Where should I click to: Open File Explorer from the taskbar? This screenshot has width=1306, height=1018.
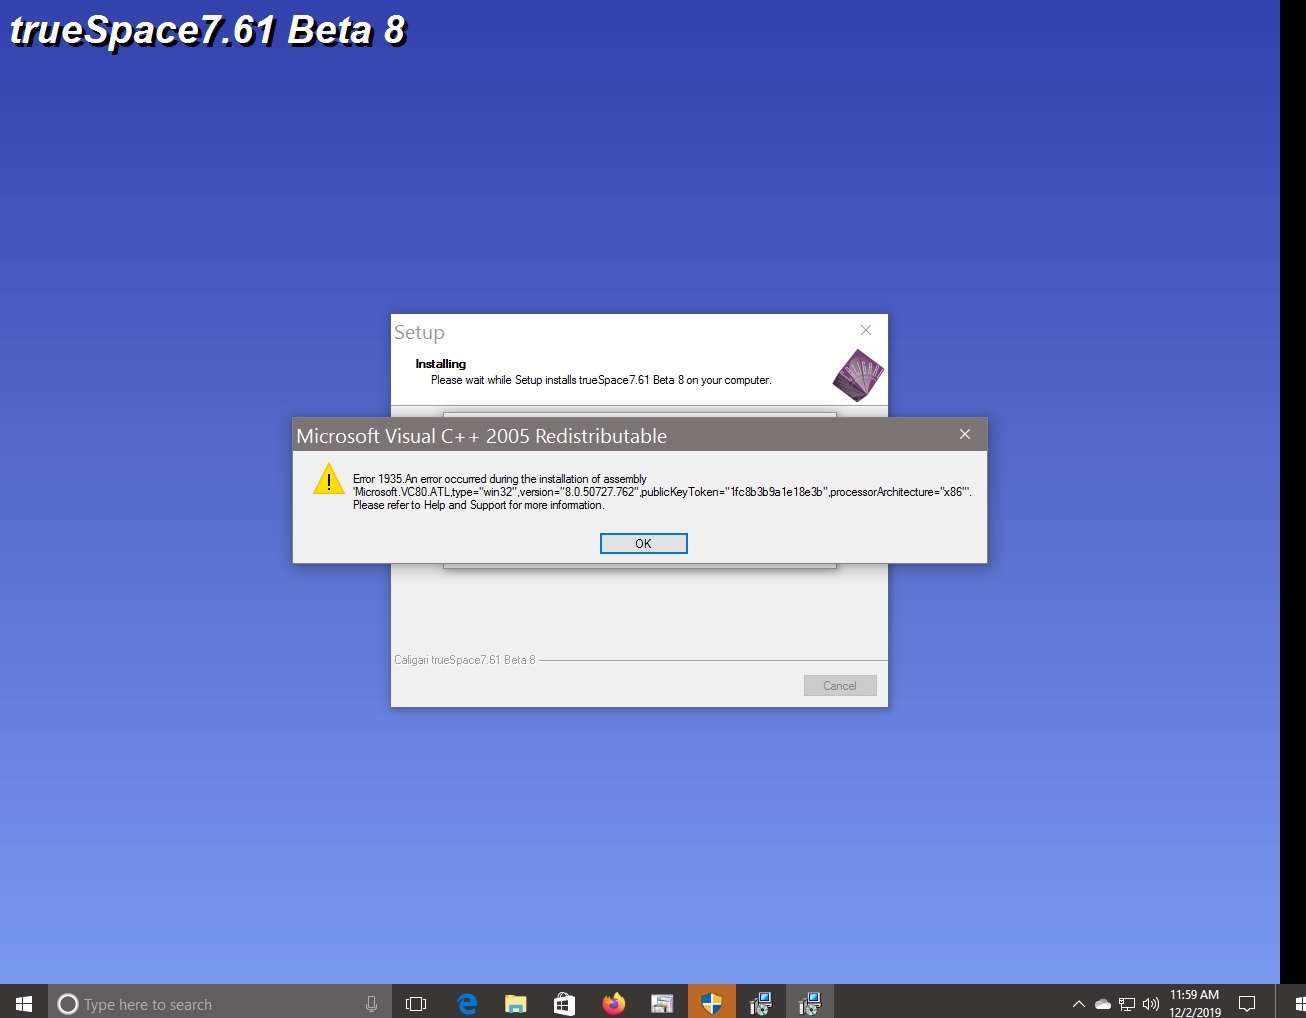coord(516,1003)
